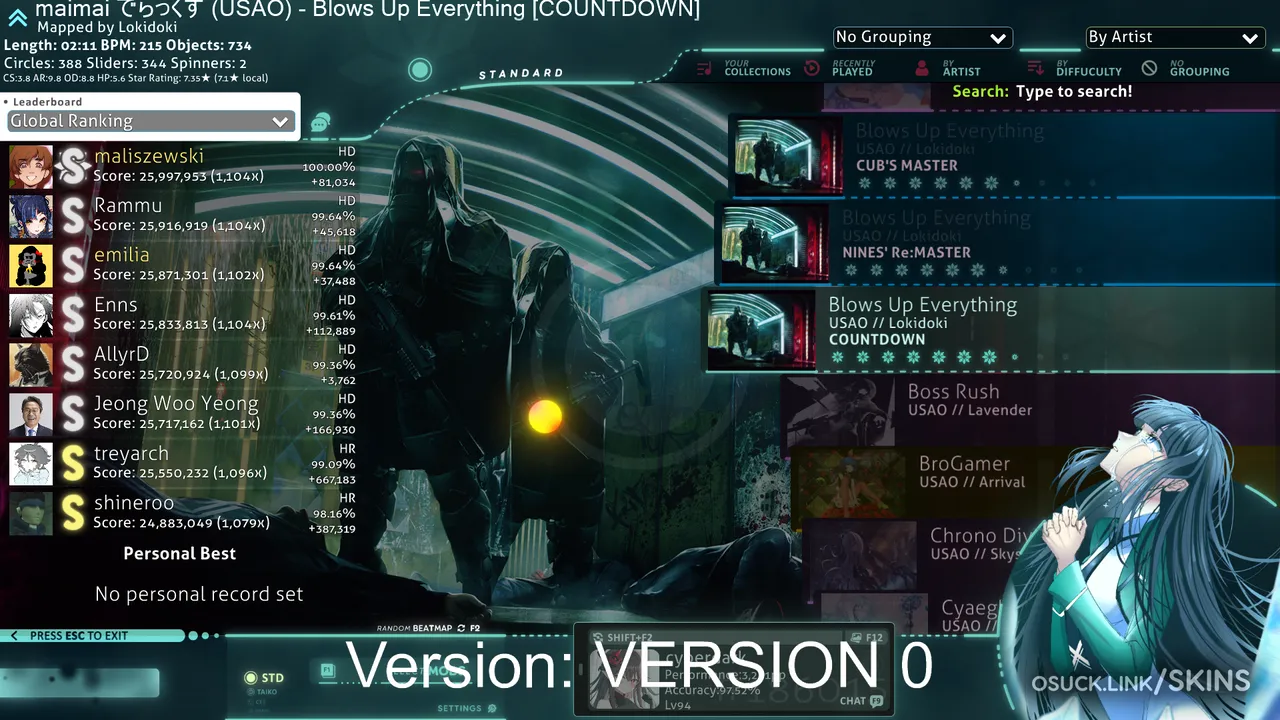Click the HR mod label on treyarch's score
This screenshot has height=720, width=1280.
click(347, 449)
